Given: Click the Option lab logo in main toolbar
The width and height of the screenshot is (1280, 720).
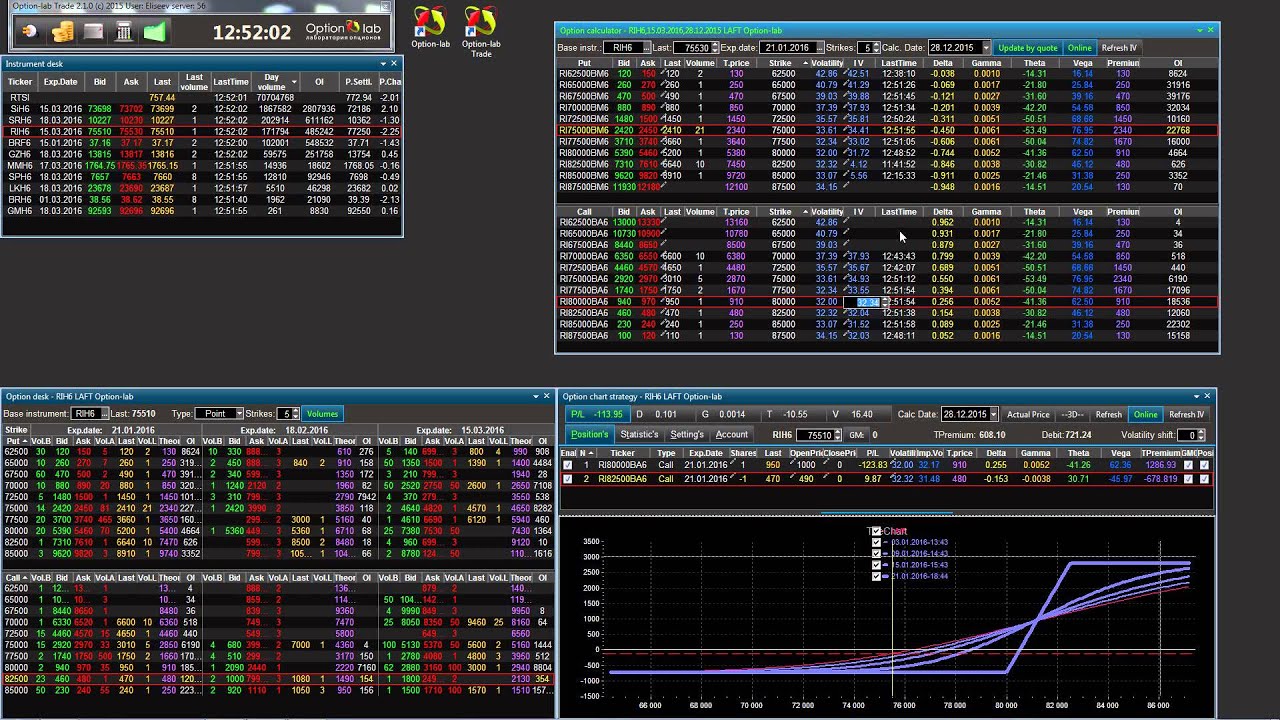Looking at the screenshot, I should tap(342, 31).
